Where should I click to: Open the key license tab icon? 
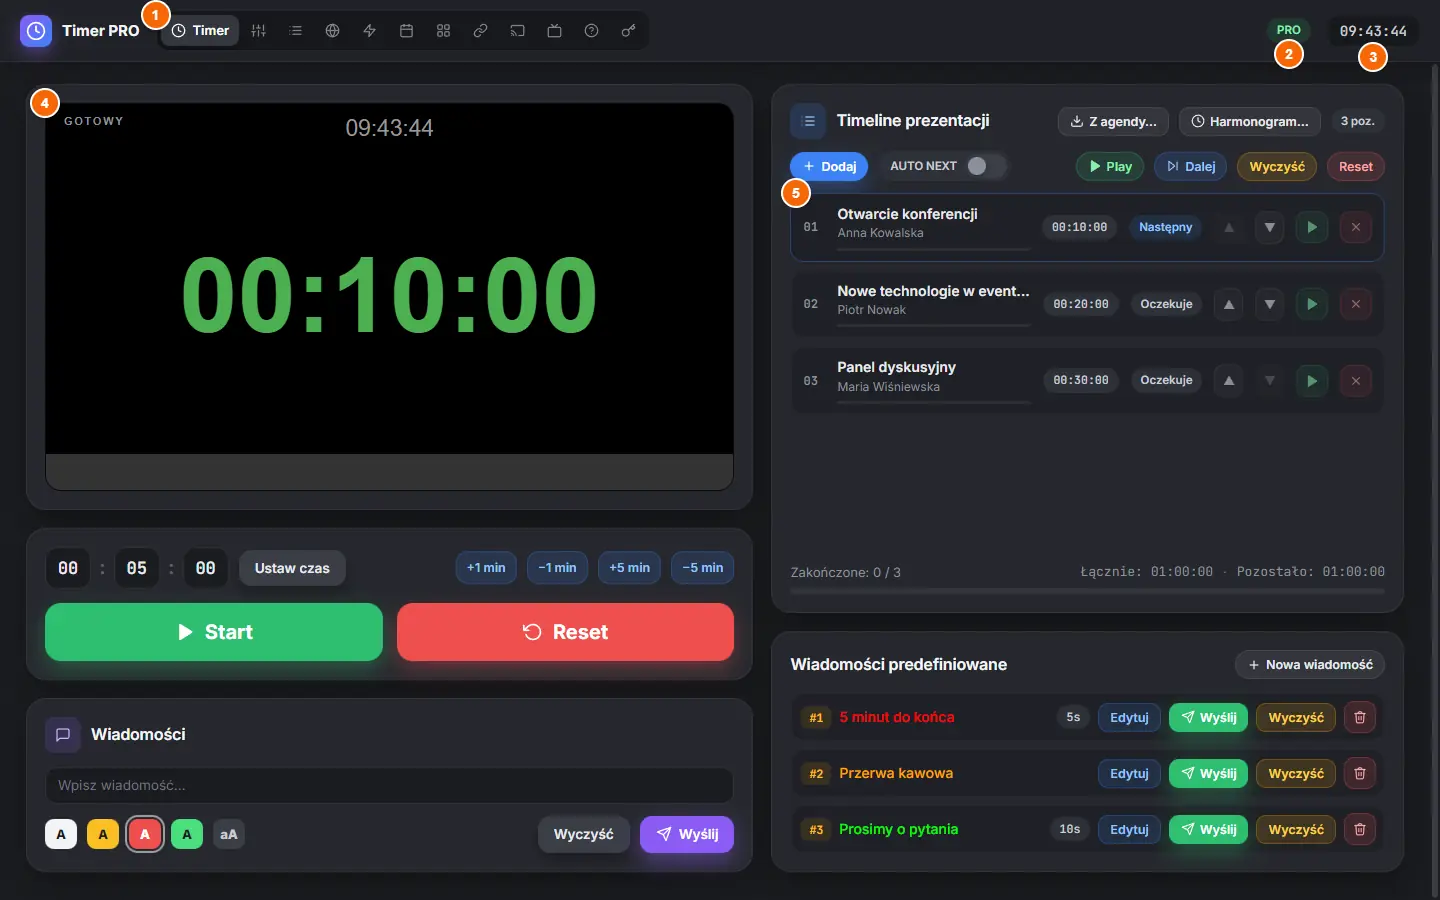629,31
